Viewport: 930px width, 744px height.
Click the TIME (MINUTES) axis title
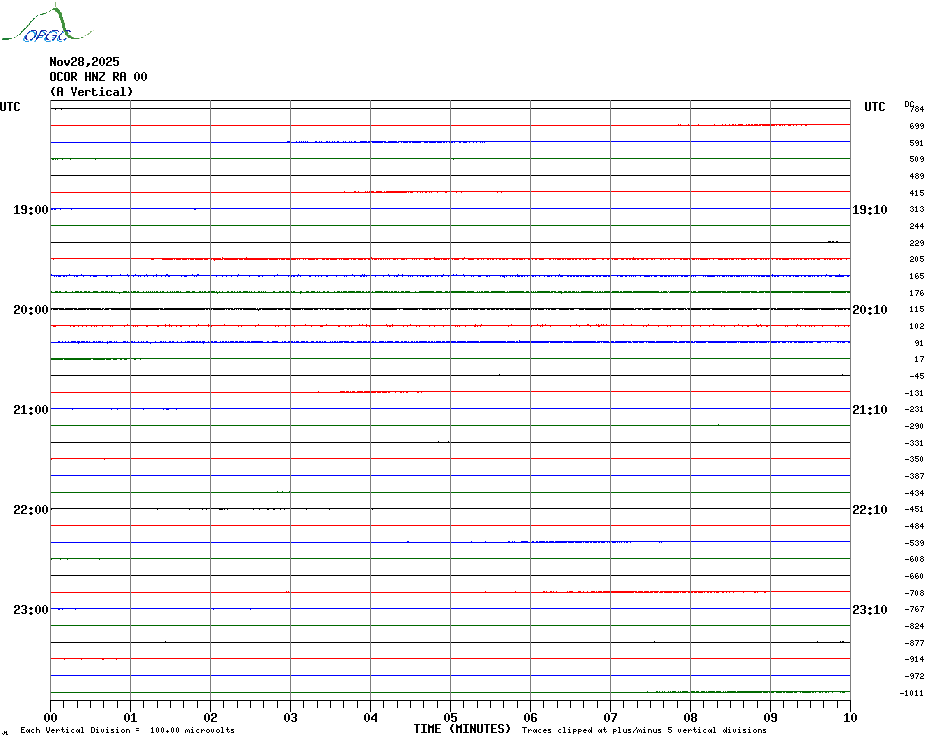coord(462,729)
